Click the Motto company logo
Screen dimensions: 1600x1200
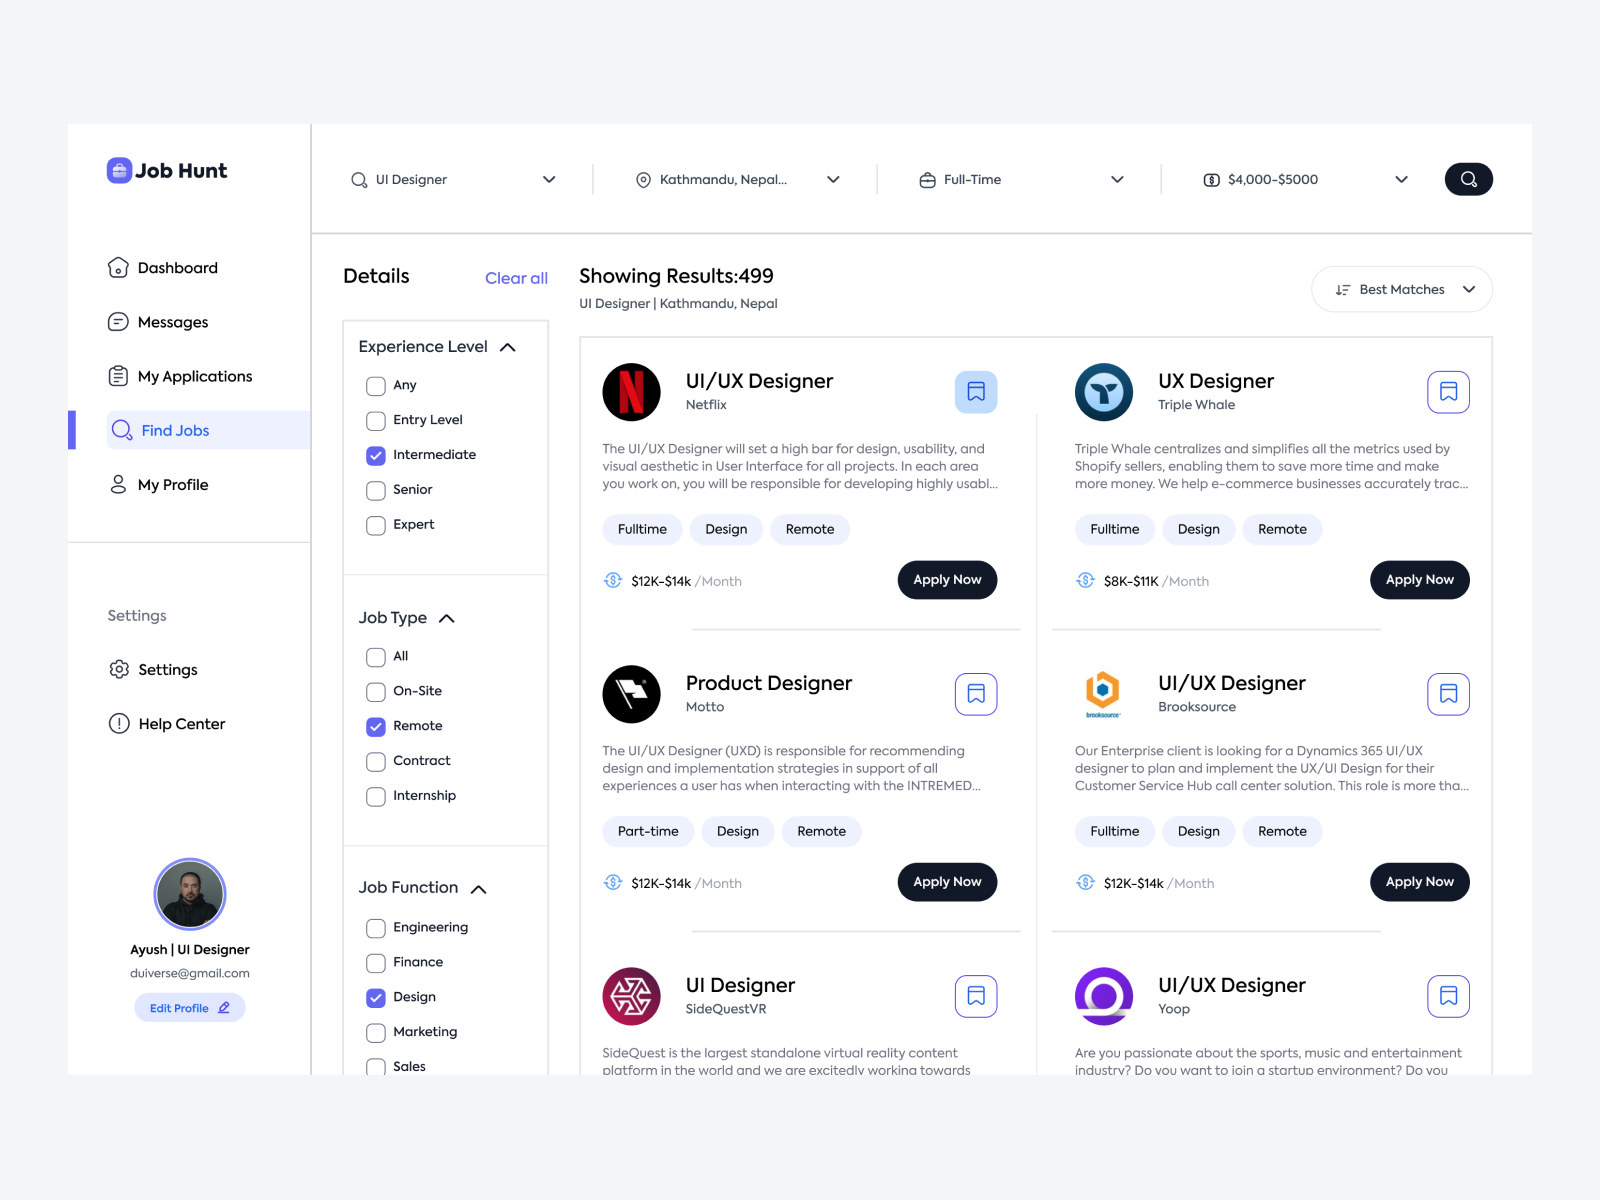[x=631, y=694]
